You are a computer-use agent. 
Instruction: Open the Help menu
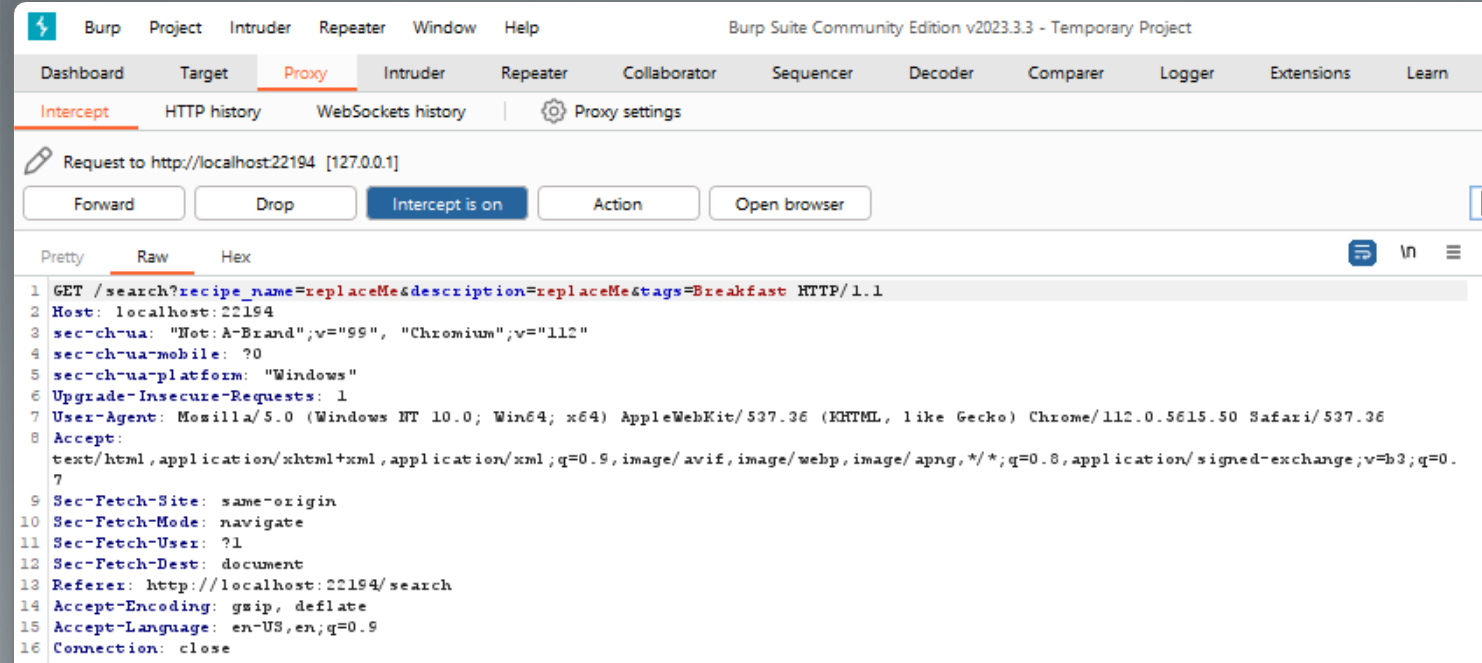pos(521,28)
